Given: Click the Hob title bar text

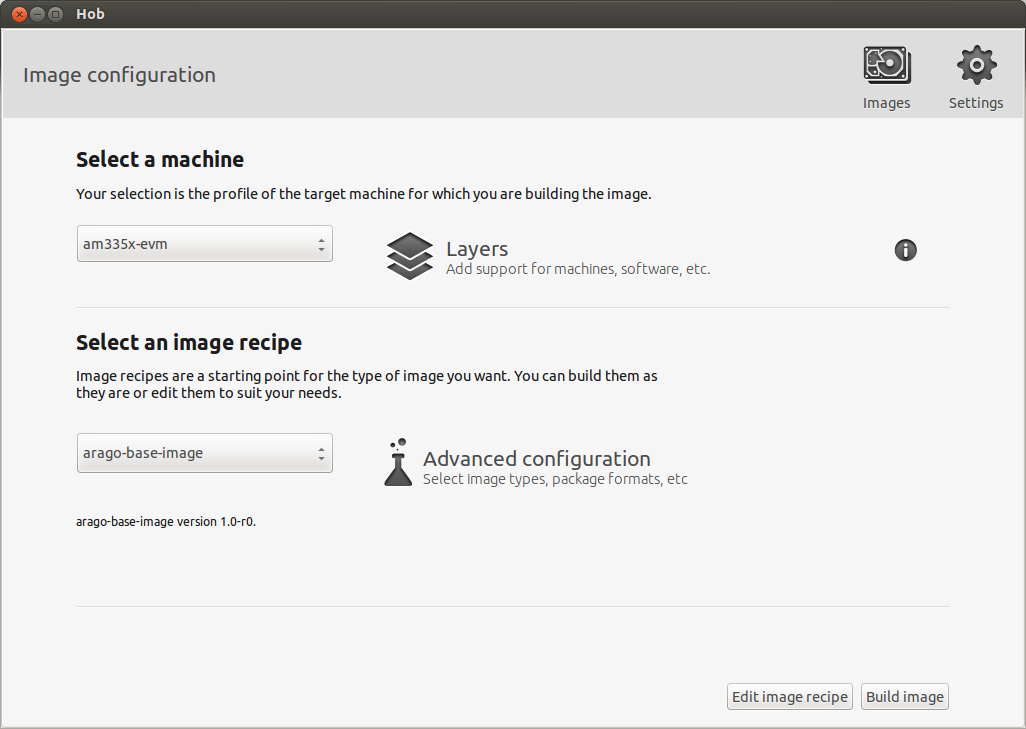Looking at the screenshot, I should click(x=90, y=14).
